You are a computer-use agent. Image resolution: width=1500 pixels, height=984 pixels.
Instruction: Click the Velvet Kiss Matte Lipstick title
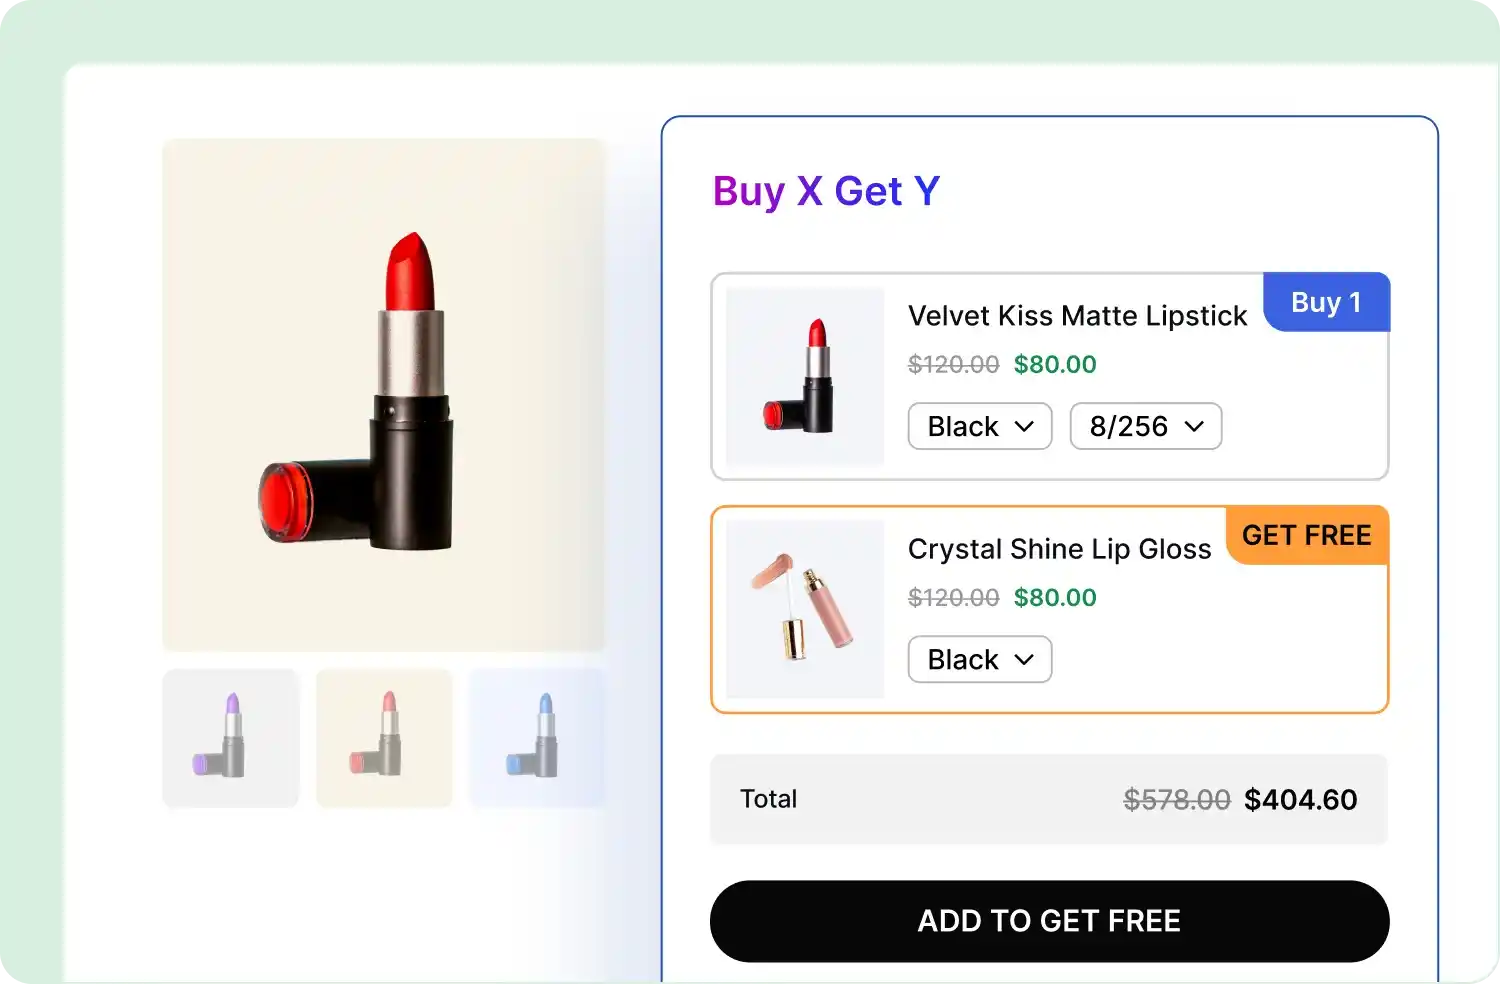click(1077, 316)
